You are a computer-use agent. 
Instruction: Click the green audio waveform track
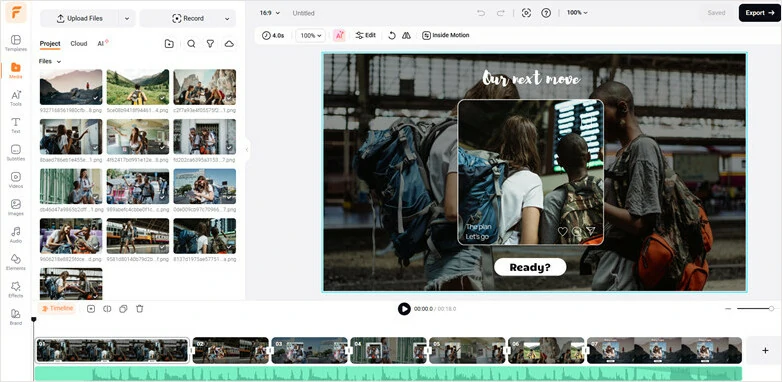click(x=388, y=374)
